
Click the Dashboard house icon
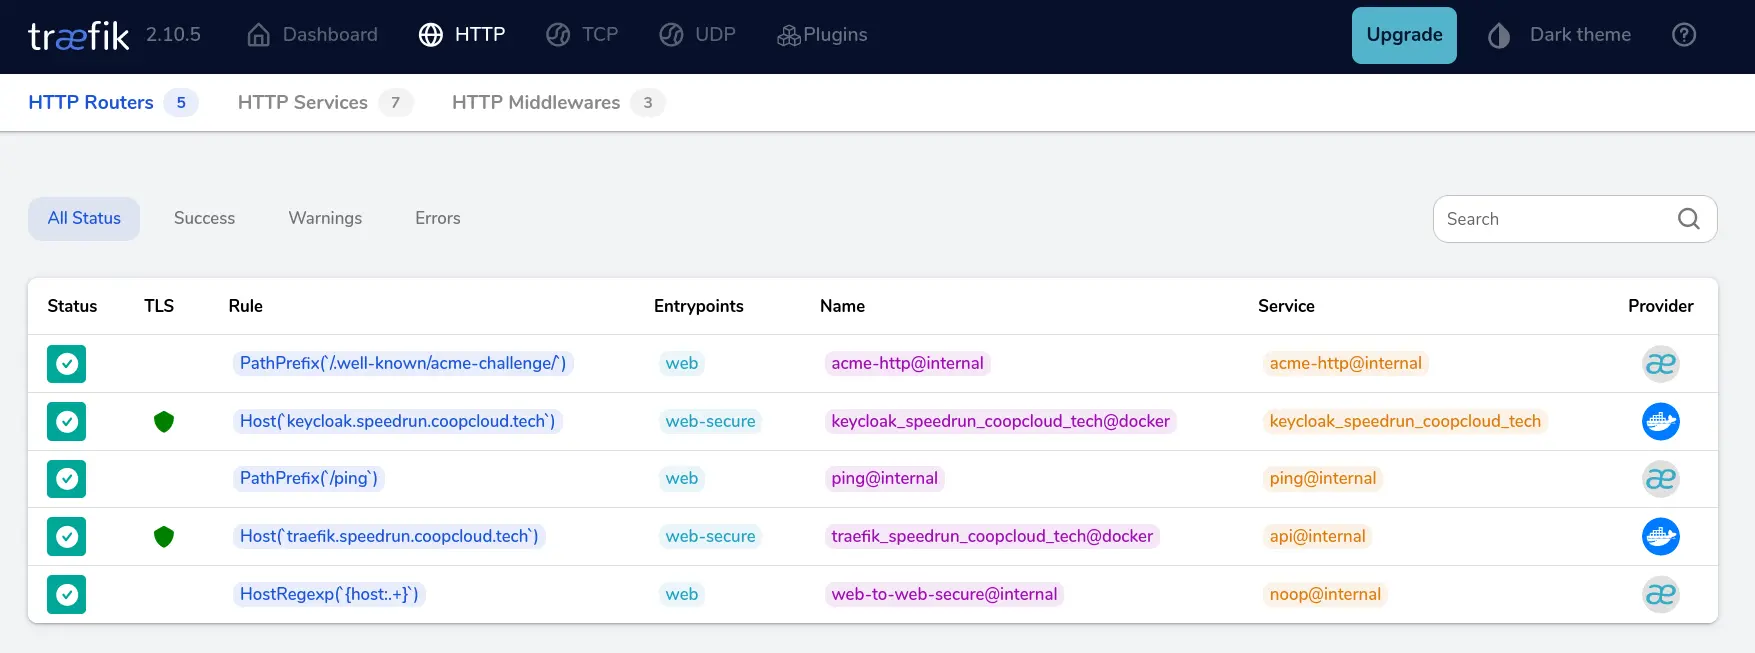pyautogui.click(x=259, y=35)
